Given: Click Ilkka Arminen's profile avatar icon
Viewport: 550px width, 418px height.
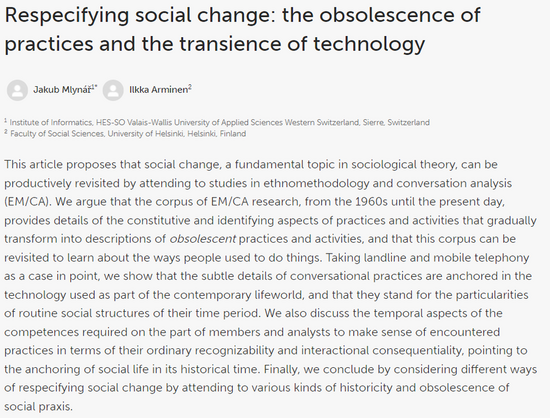Looking at the screenshot, I should pyautogui.click(x=113, y=90).
